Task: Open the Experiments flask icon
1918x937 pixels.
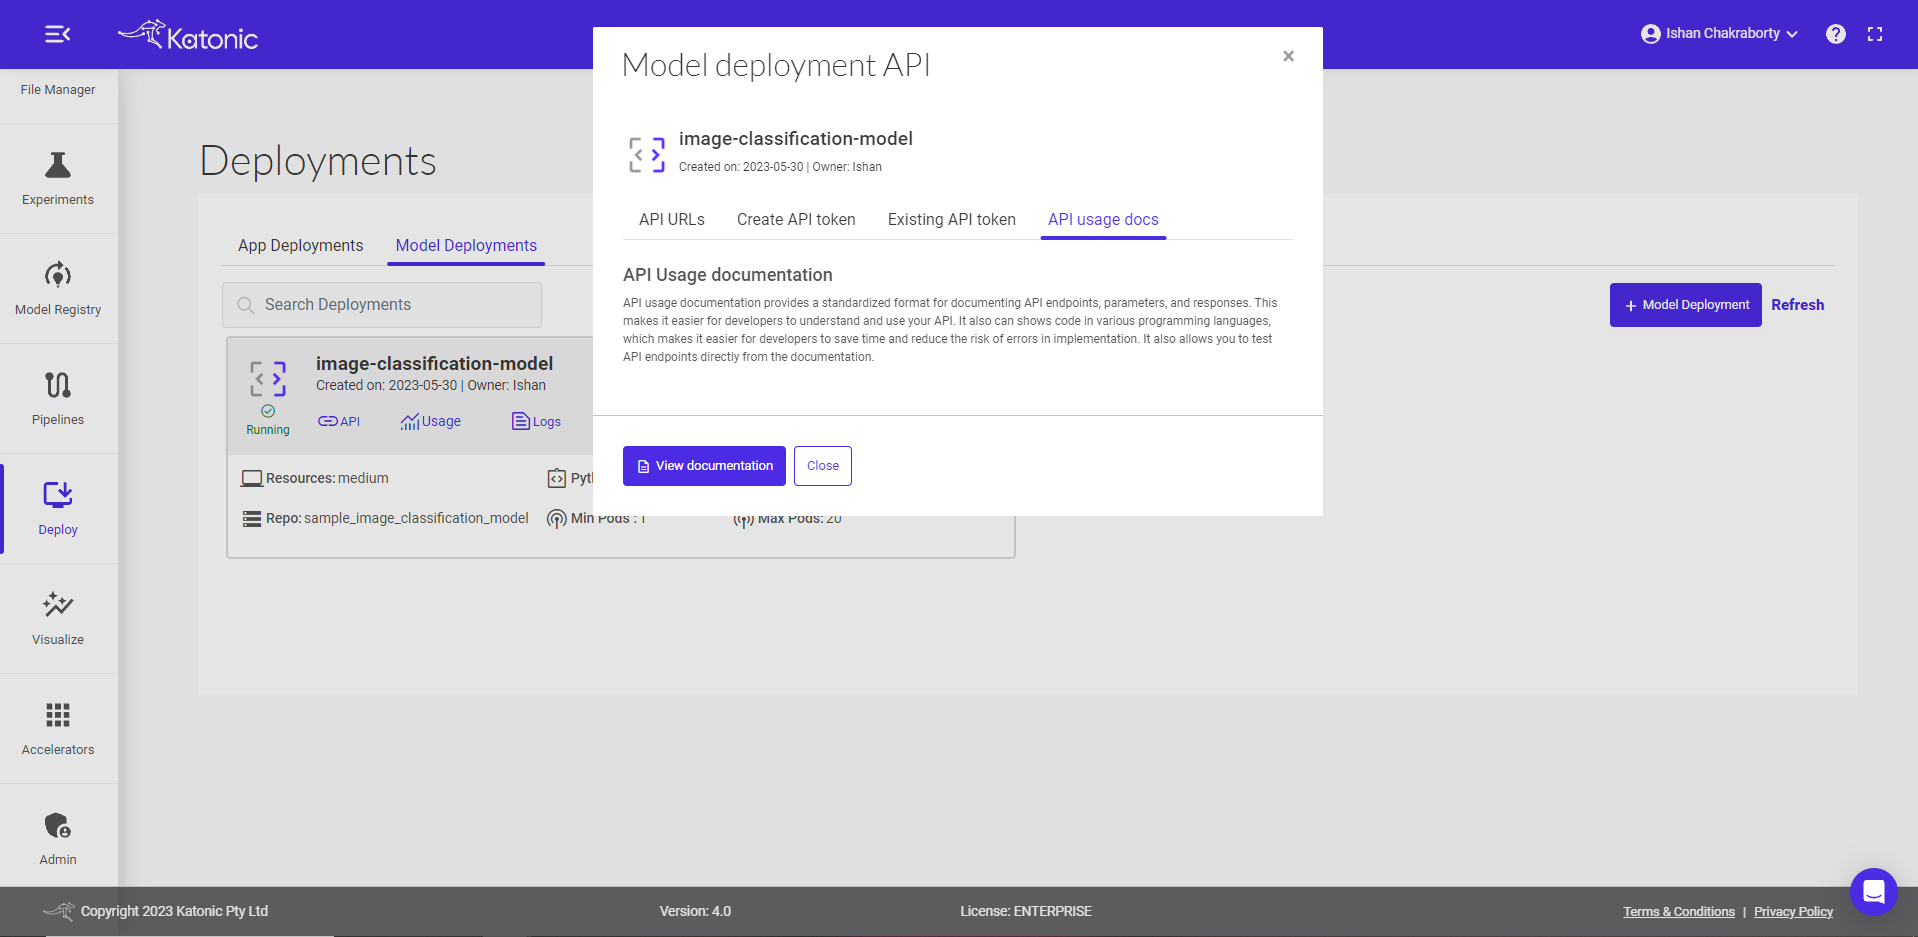Action: click(x=58, y=165)
